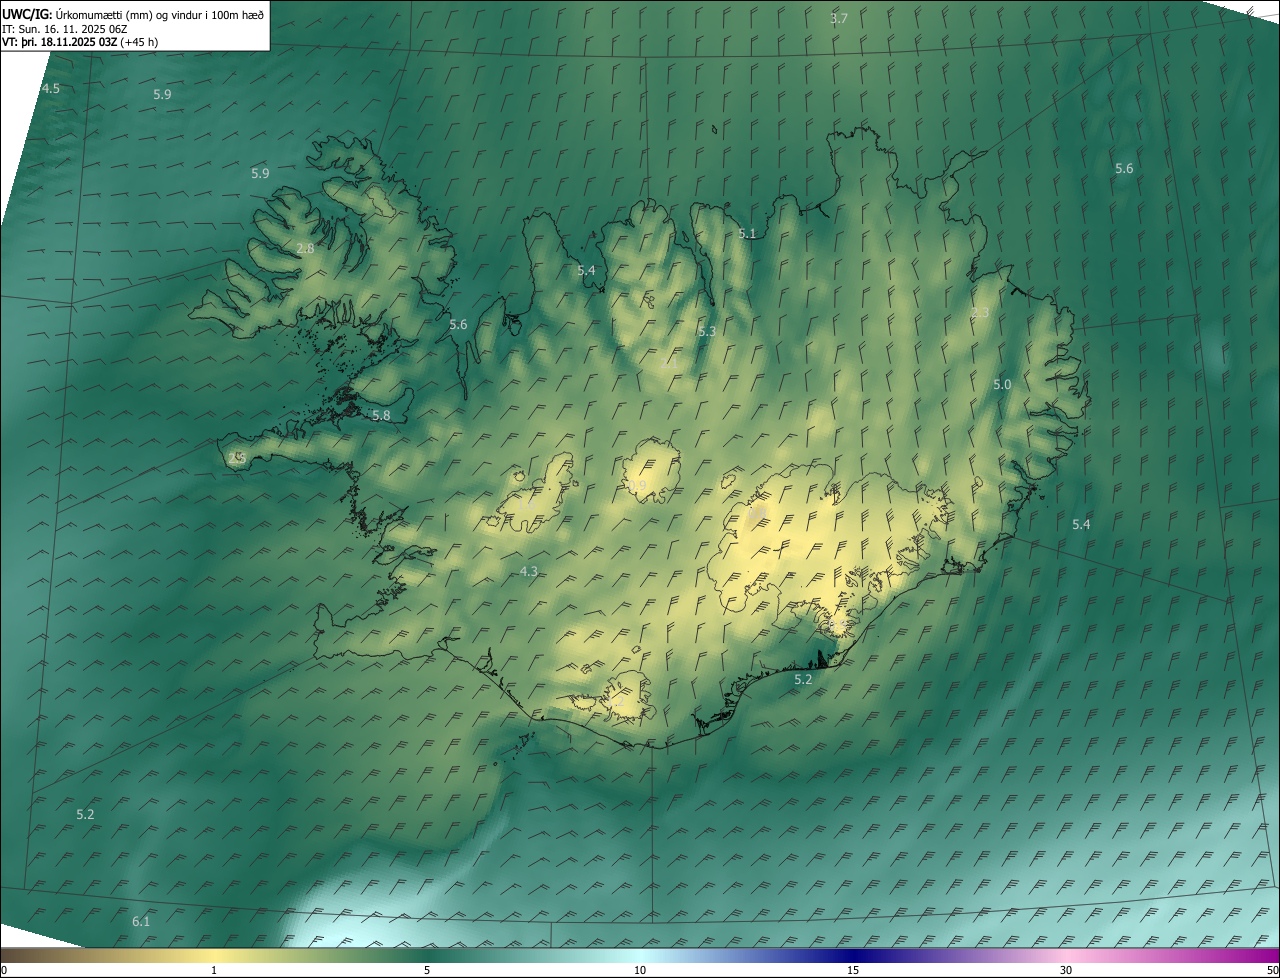Image resolution: width=1280 pixels, height=978 pixels.
Task: Click the title 'UWC/IG: Úrkomumætti (mm) og vindur'
Action: [x=133, y=14]
